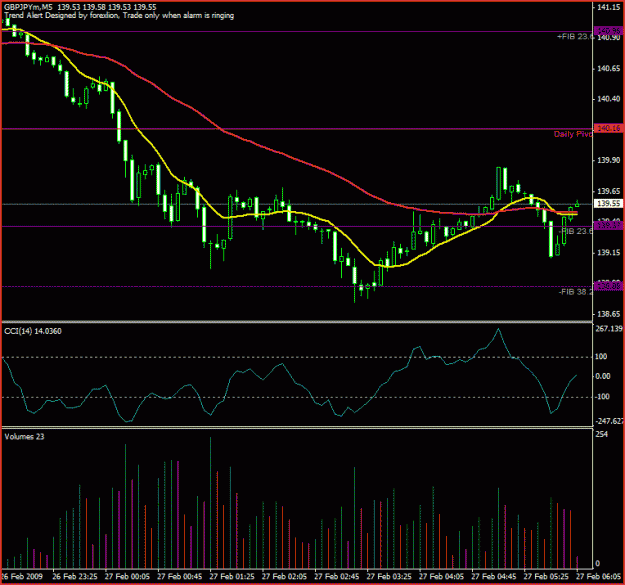Click the 27 Feb 05:25 time label
The image size is (625, 585).
(x=546, y=577)
